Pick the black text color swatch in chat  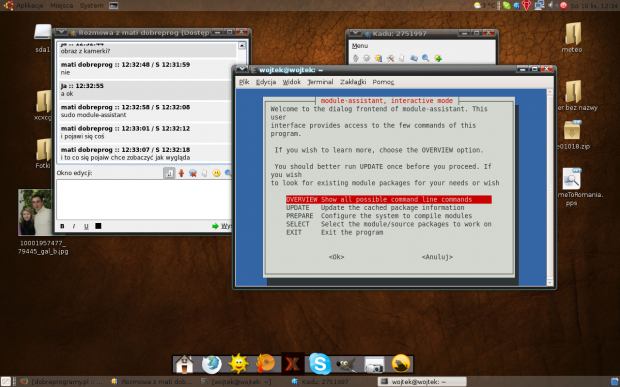coord(98,226)
